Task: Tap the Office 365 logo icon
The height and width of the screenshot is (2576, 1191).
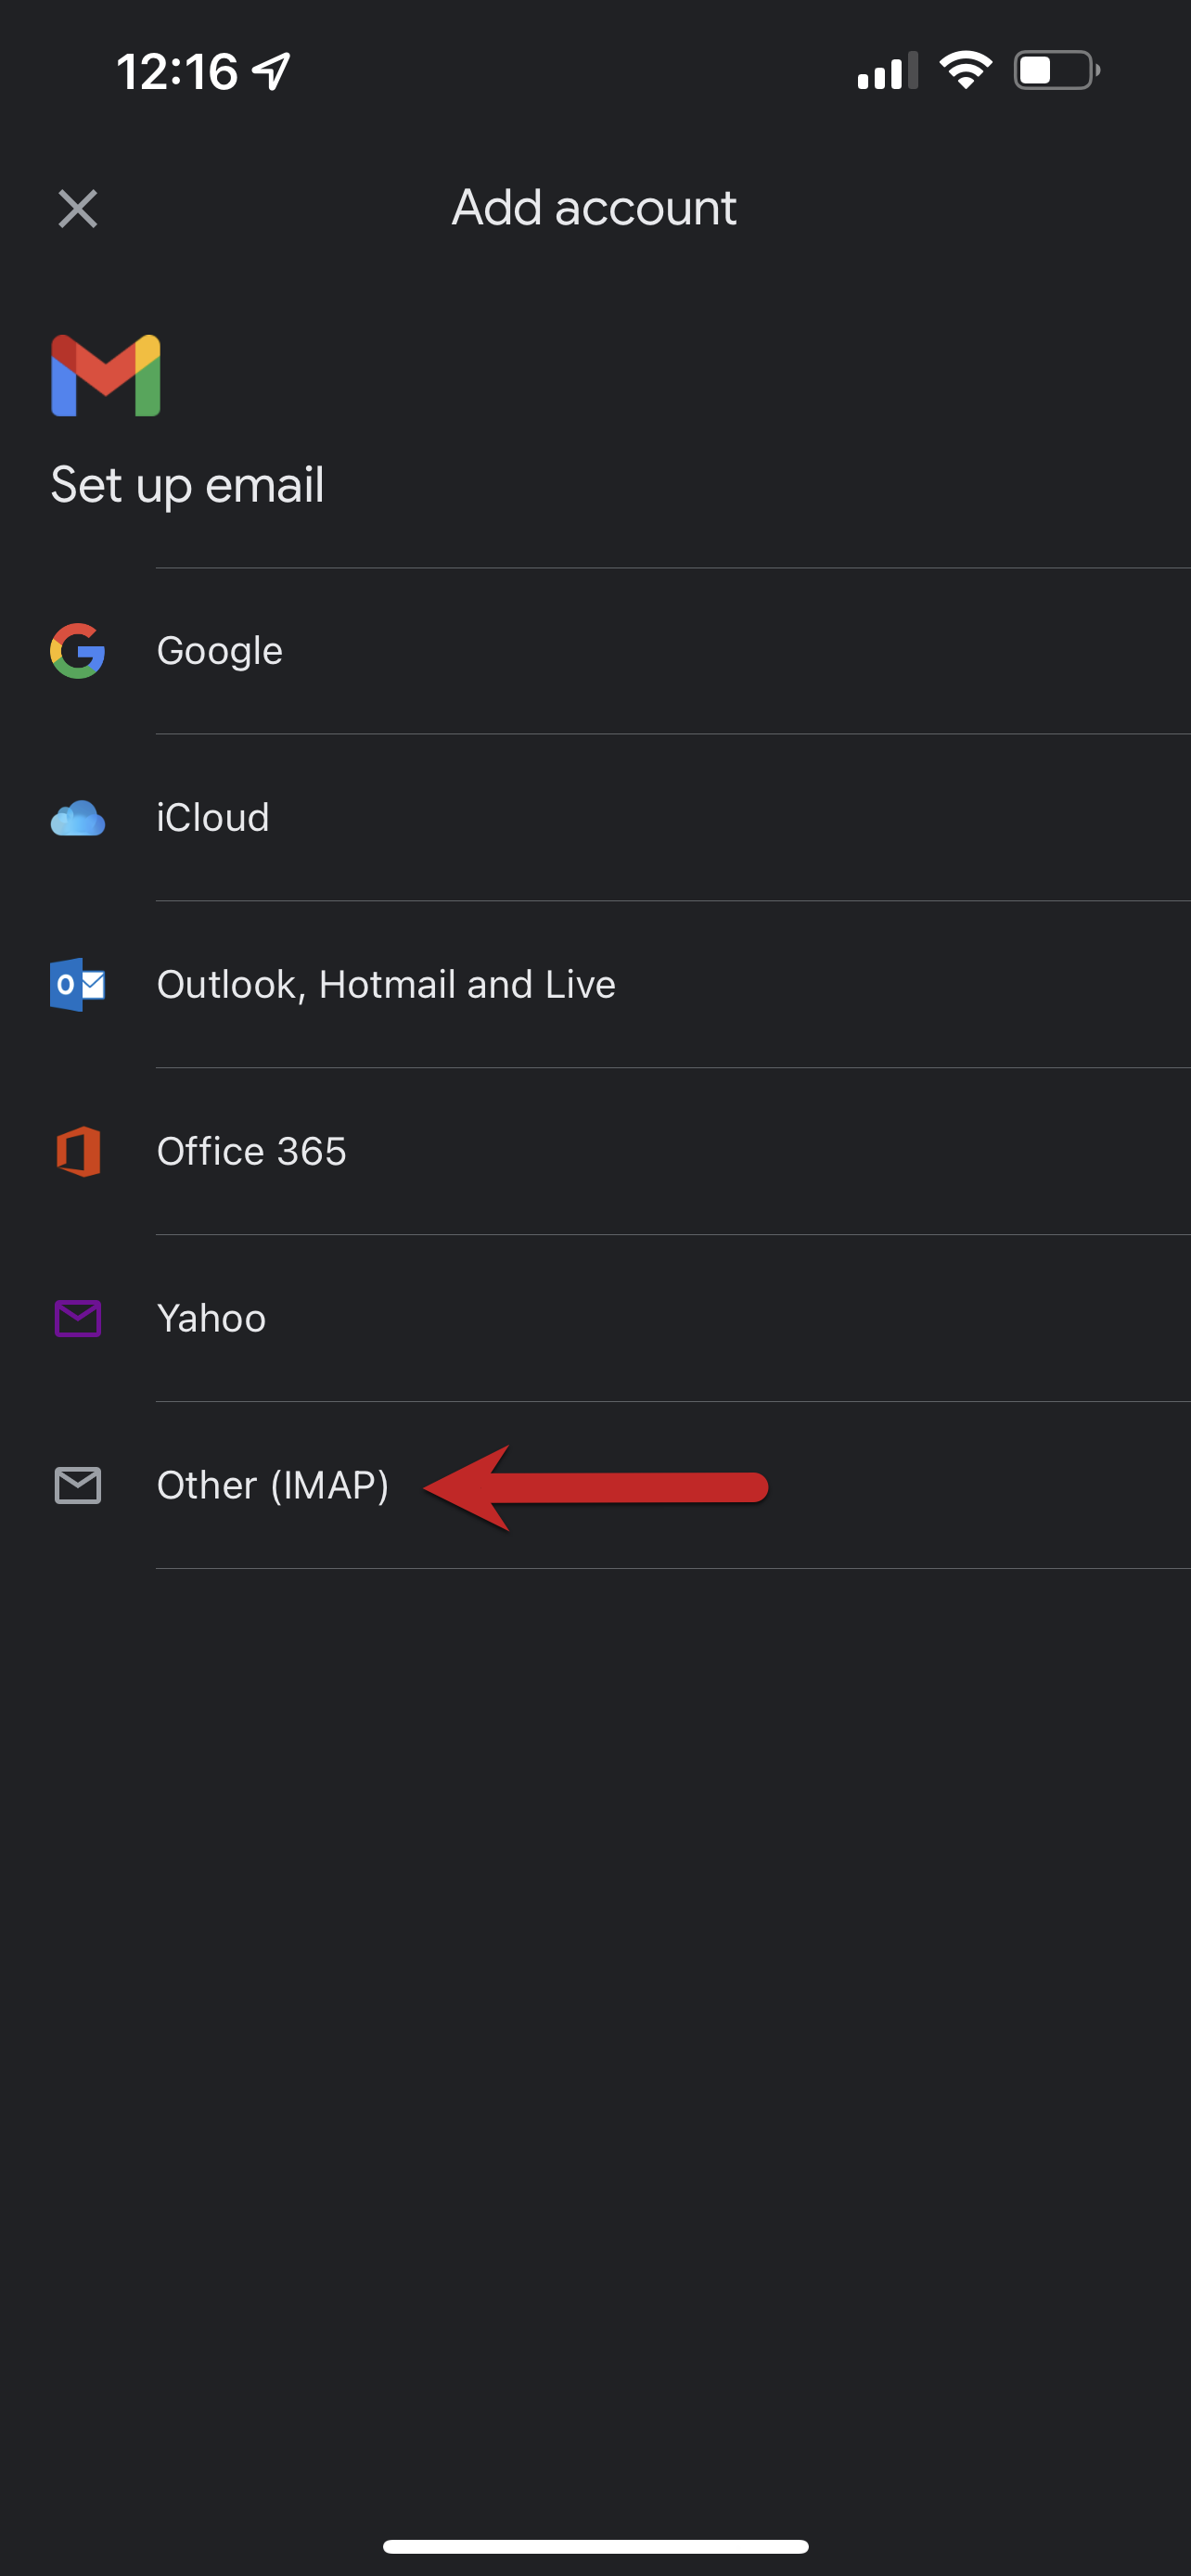Action: point(78,1152)
